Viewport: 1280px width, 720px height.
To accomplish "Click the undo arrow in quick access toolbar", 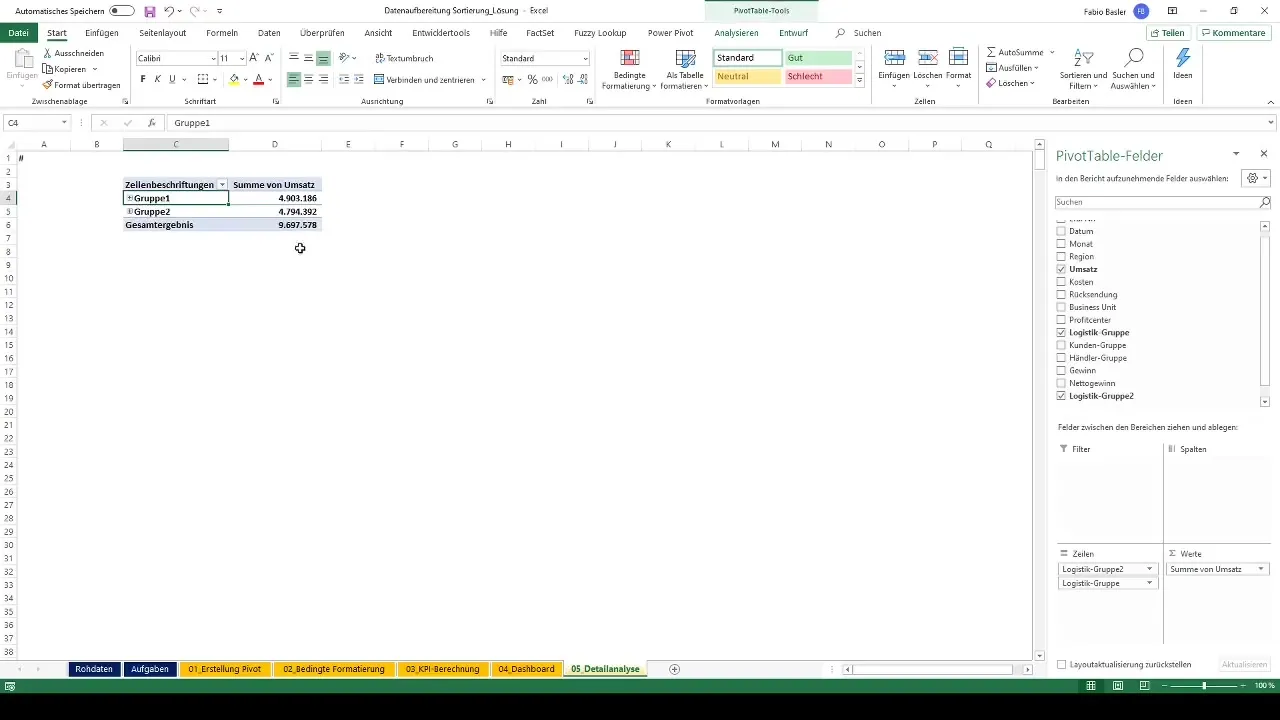I will coord(169,11).
